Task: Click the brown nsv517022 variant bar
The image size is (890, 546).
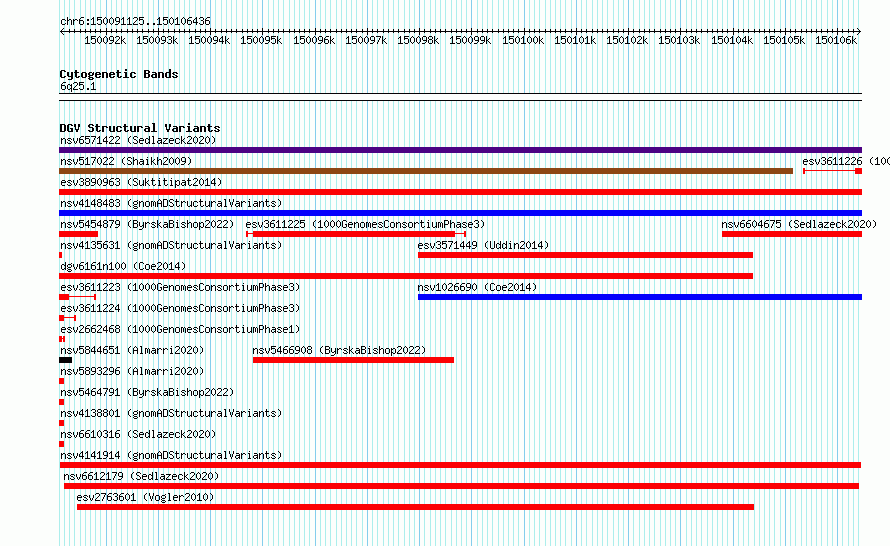Action: tap(426, 171)
